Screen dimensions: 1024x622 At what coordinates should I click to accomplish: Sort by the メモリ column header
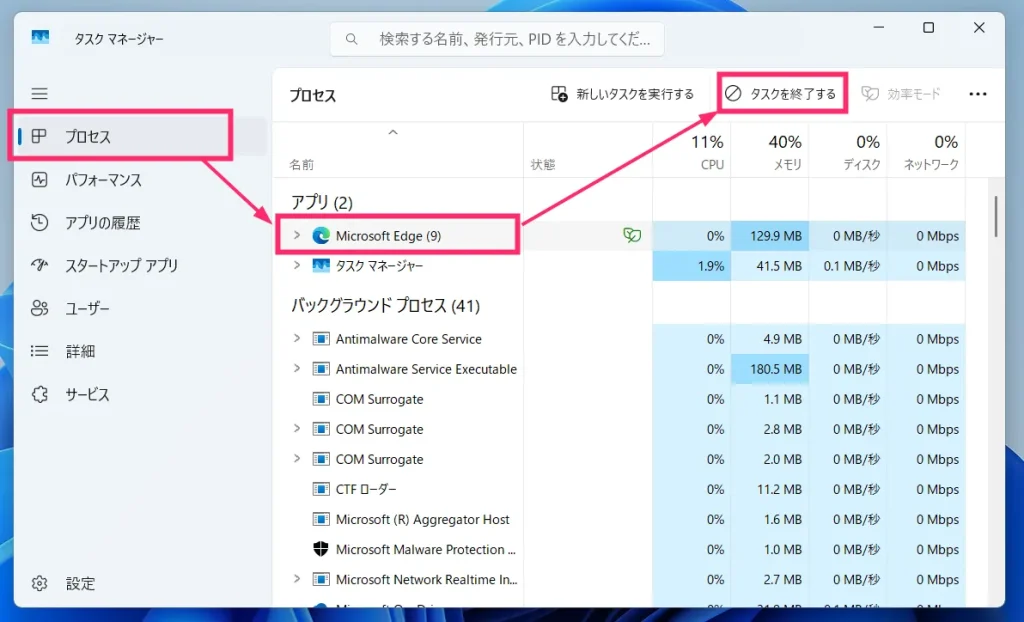(x=770, y=150)
